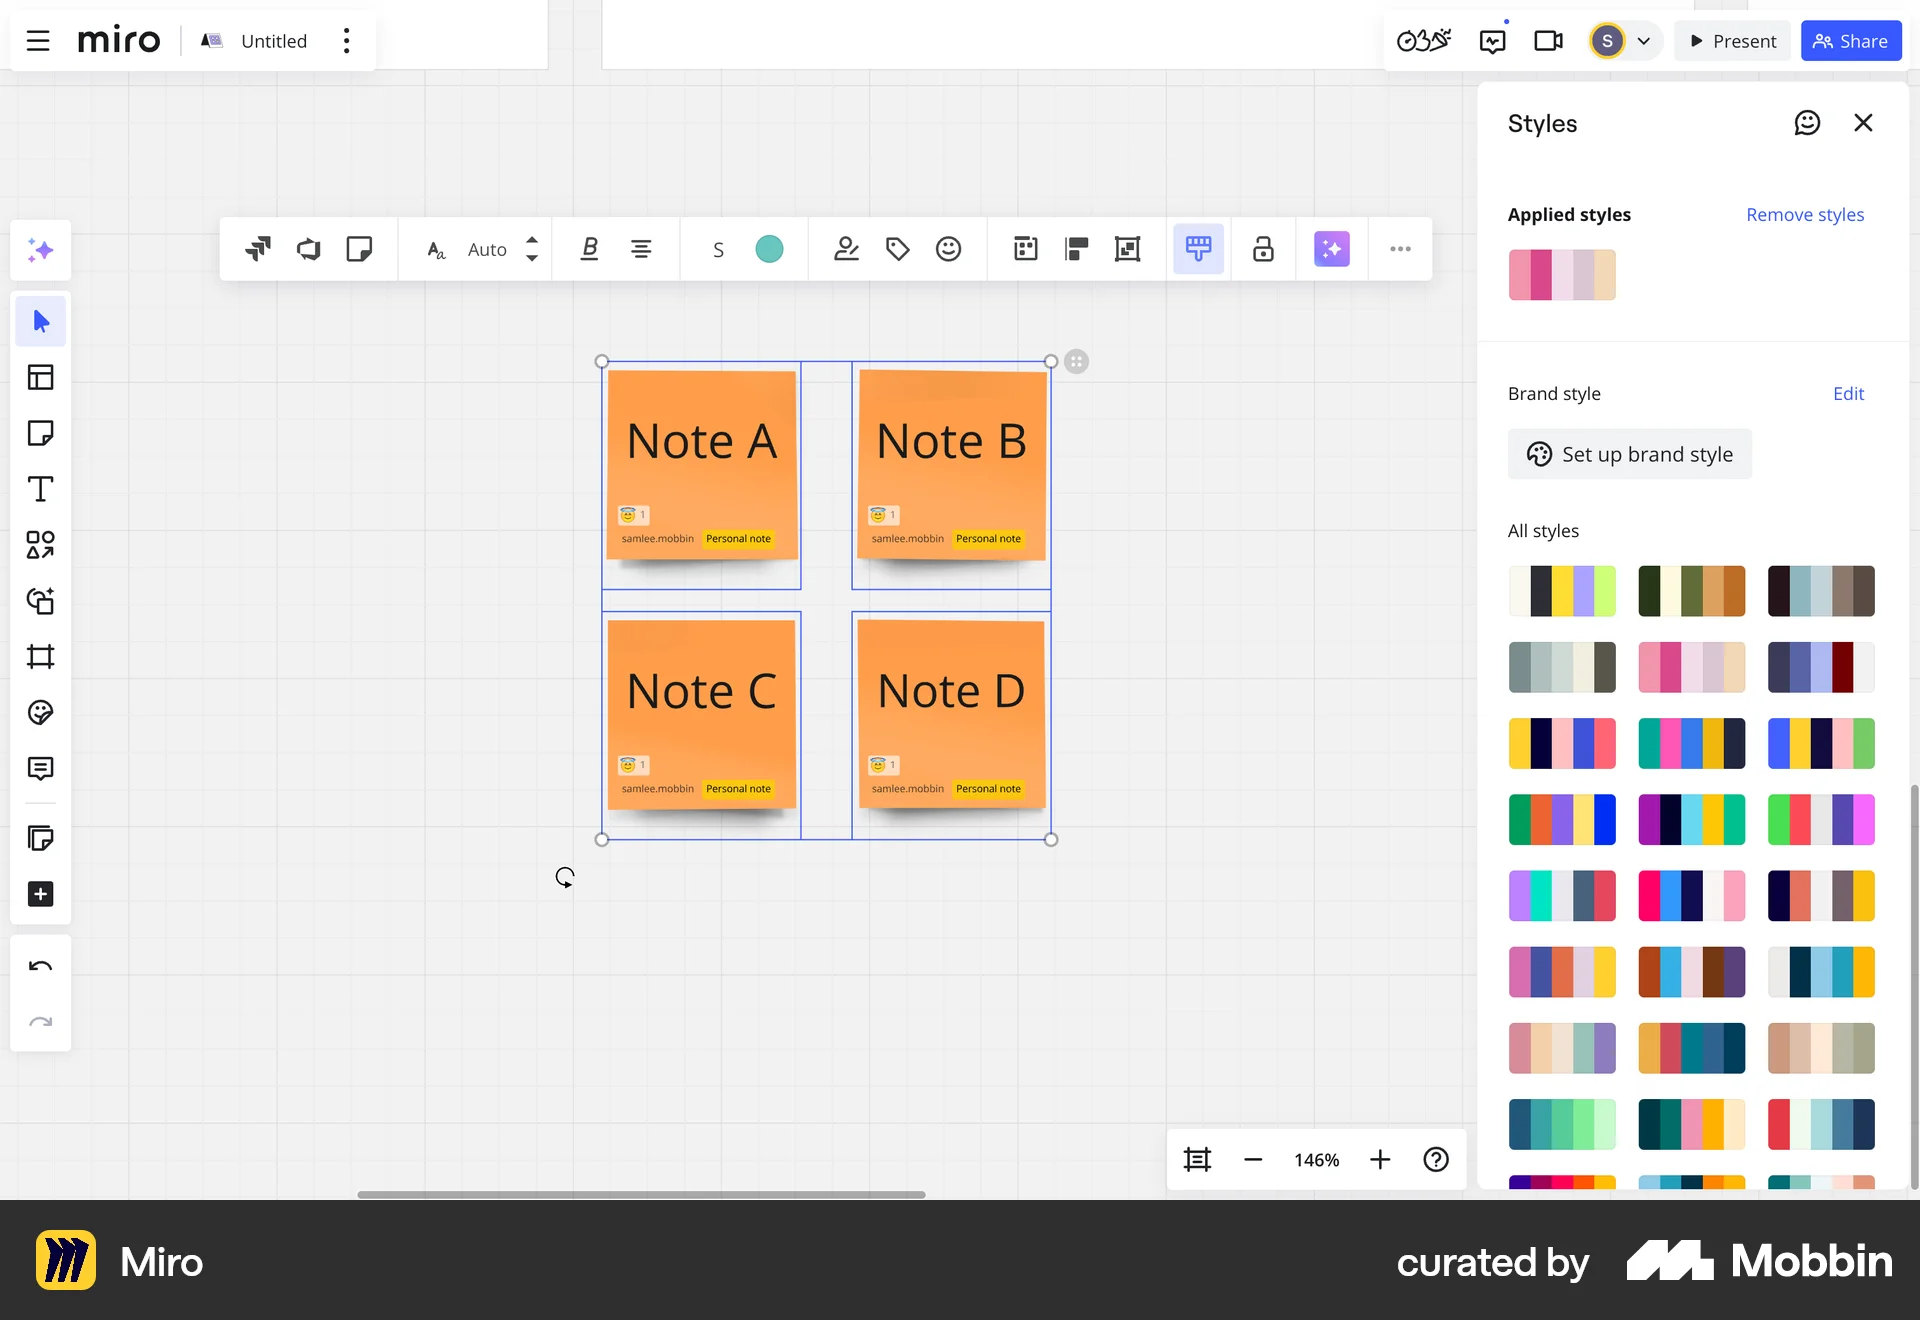
Task: Select the Text tool from left toolbar
Action: (41, 489)
